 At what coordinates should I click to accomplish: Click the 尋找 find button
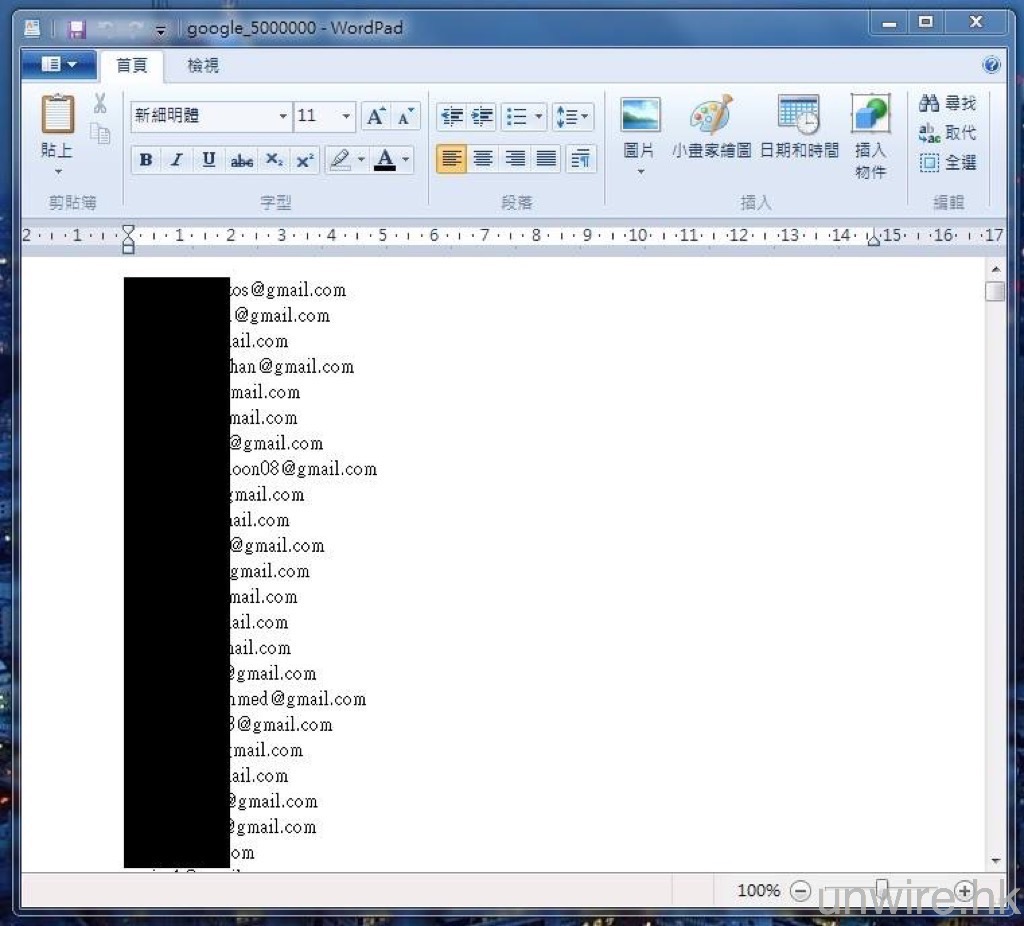pyautogui.click(x=947, y=103)
